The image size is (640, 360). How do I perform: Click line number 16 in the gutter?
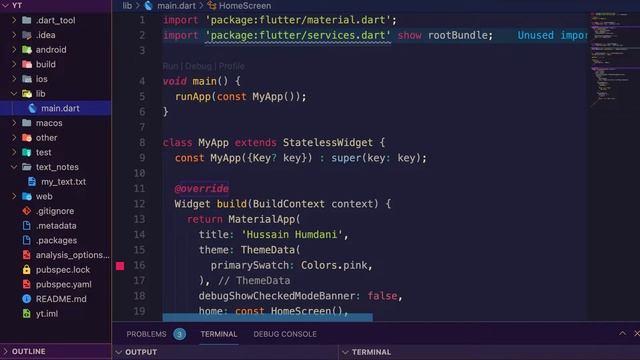139,265
